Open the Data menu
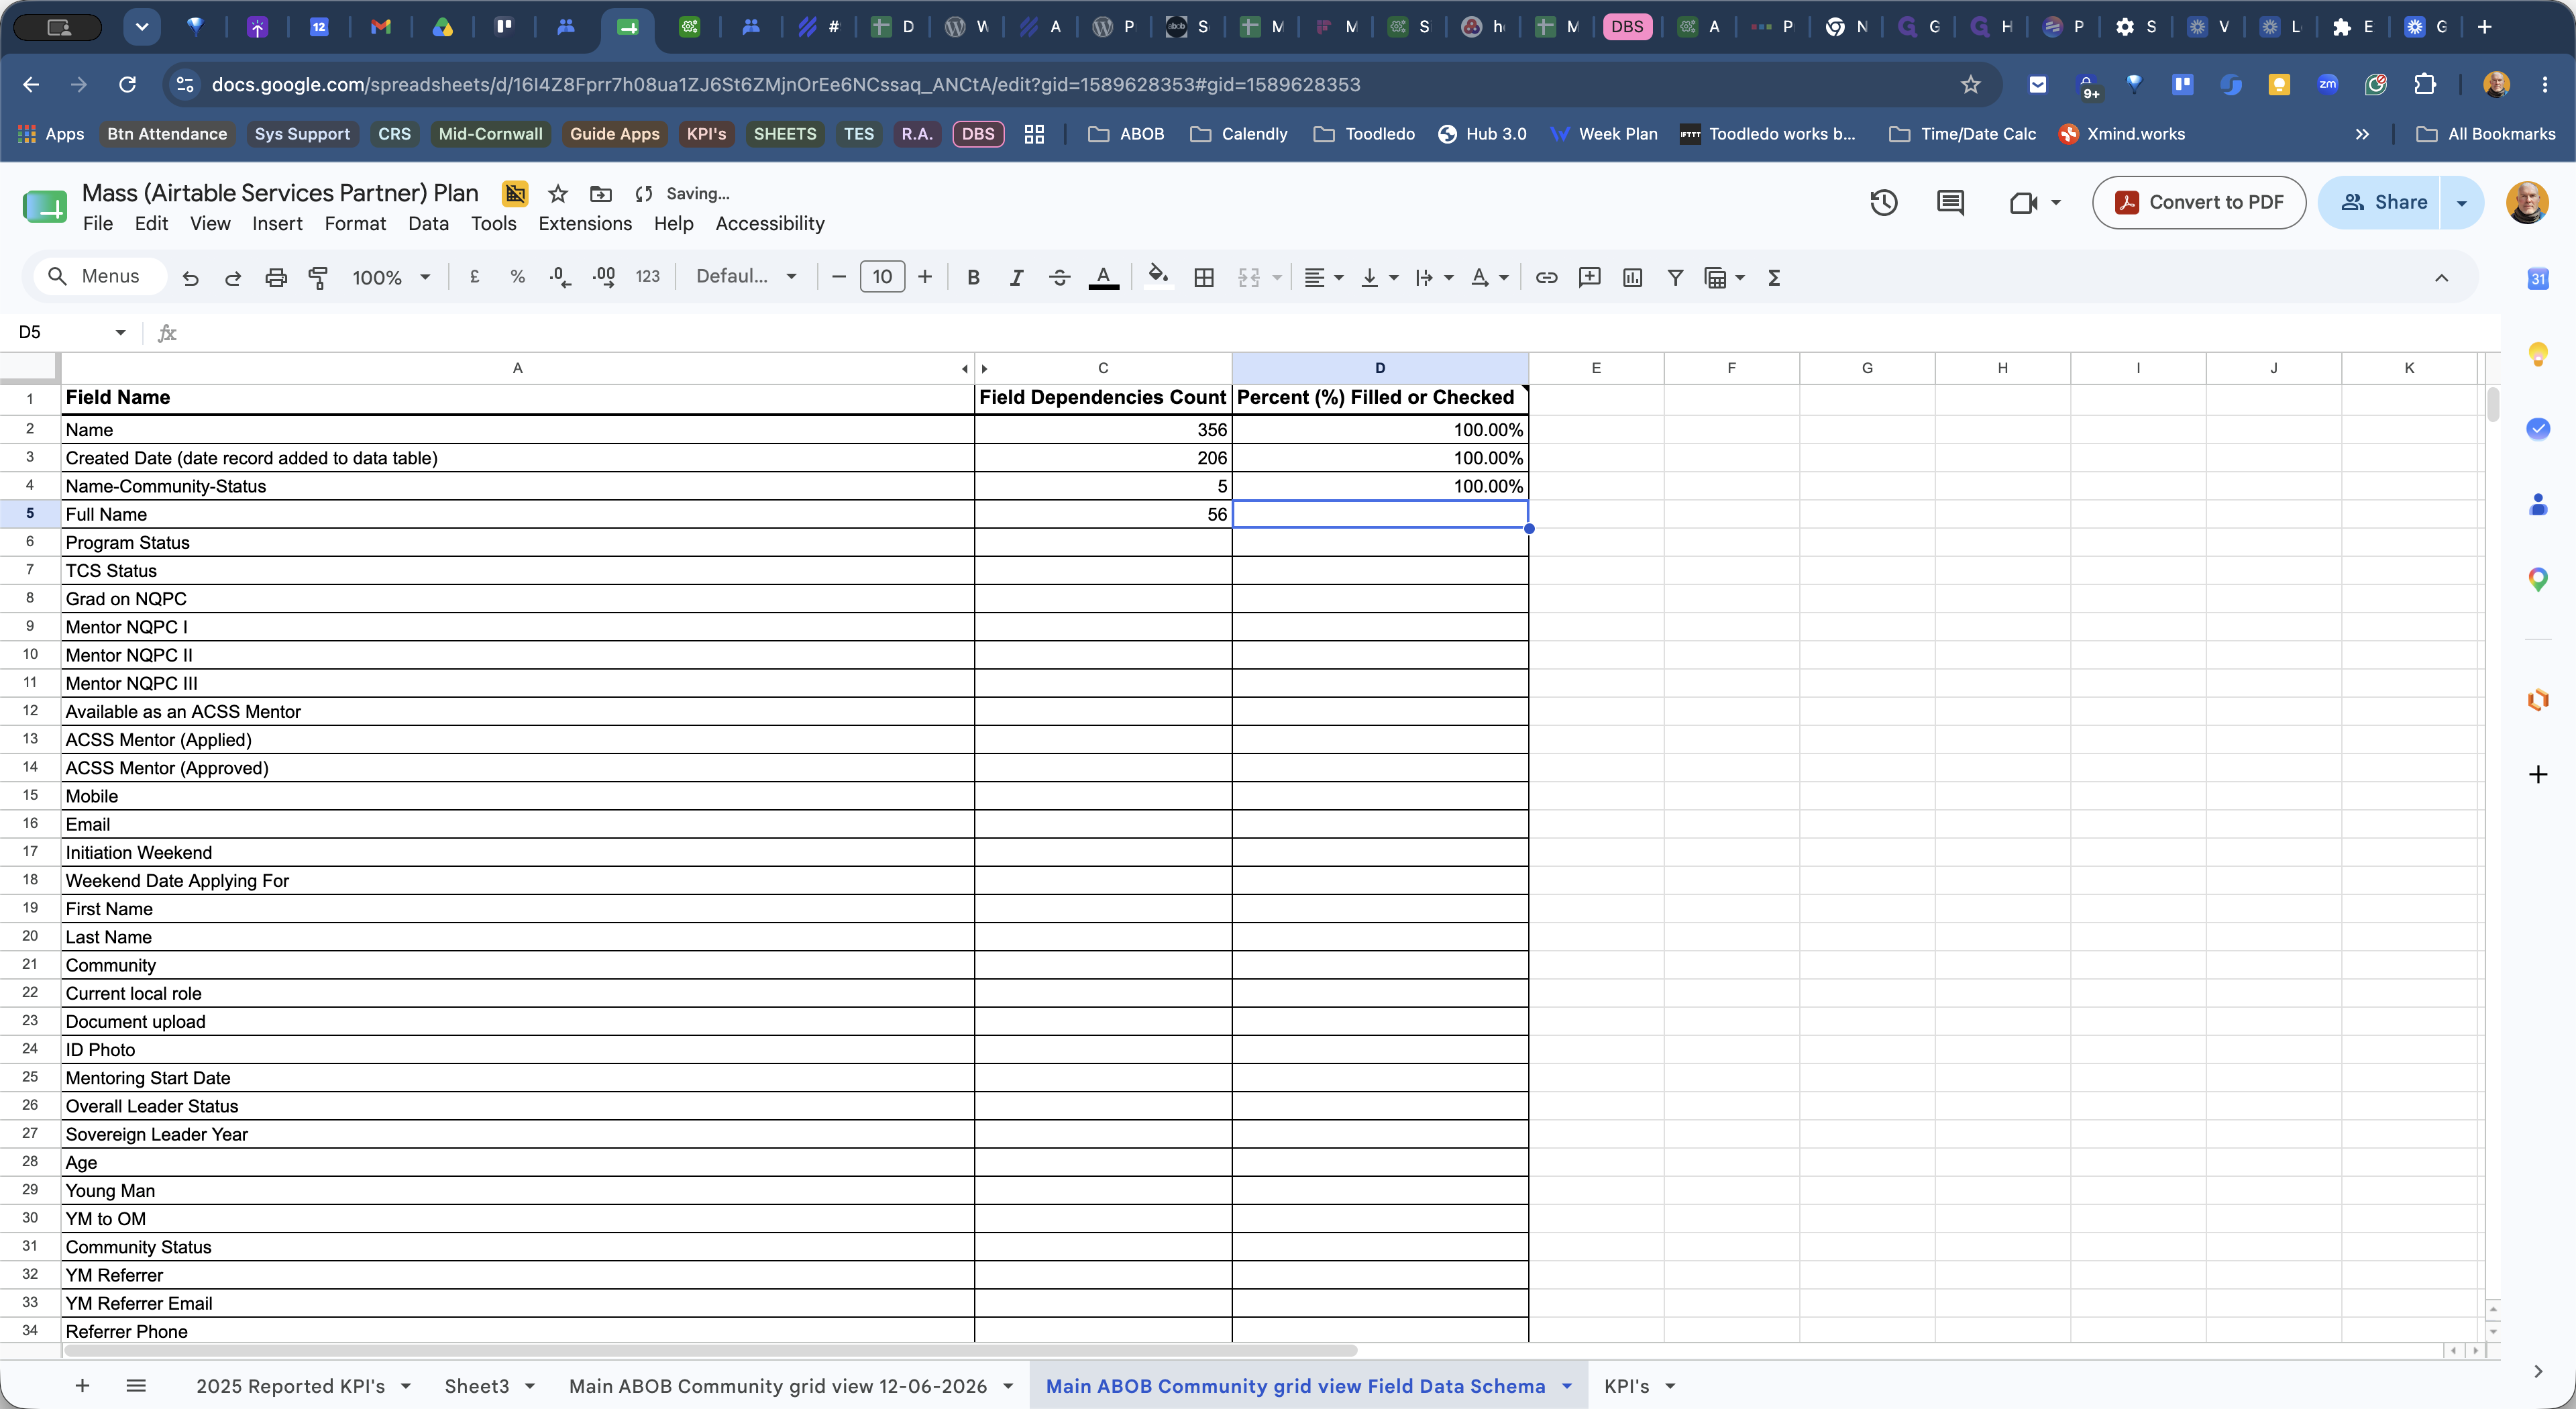This screenshot has height=1409, width=2576. [x=428, y=224]
